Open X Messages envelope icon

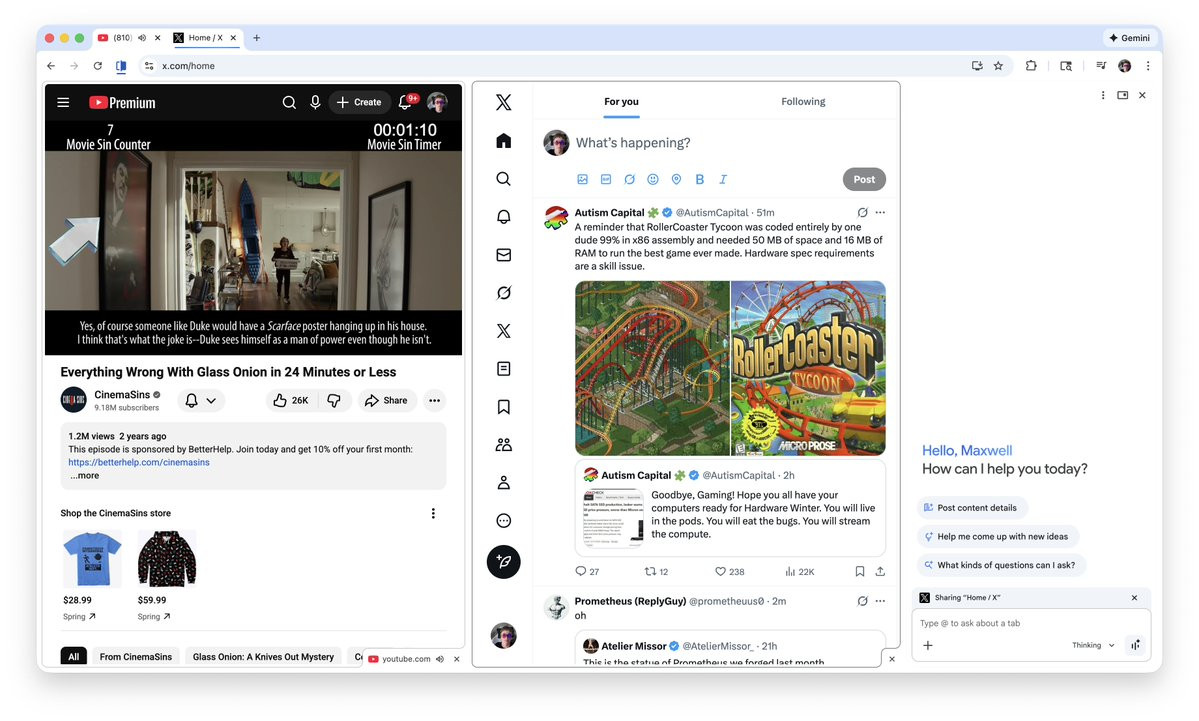(x=503, y=255)
